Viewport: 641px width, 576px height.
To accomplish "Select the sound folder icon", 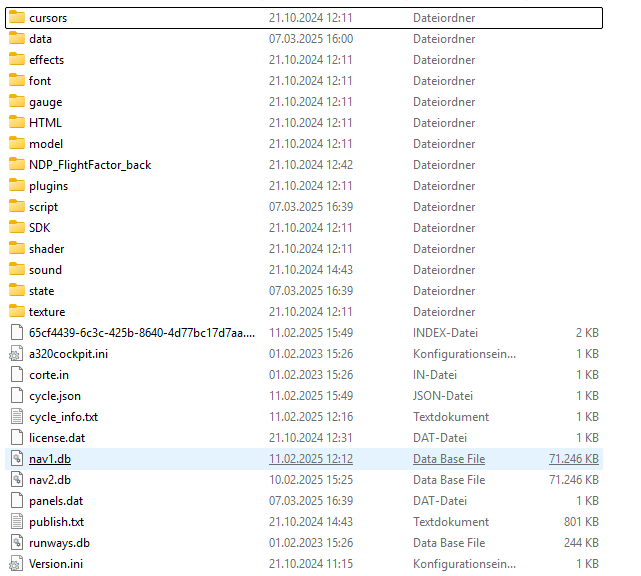I will click(x=17, y=269).
